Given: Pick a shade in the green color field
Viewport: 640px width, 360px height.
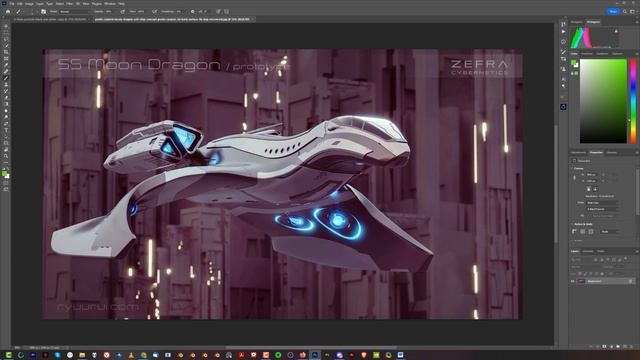Looking at the screenshot, I should 603,101.
